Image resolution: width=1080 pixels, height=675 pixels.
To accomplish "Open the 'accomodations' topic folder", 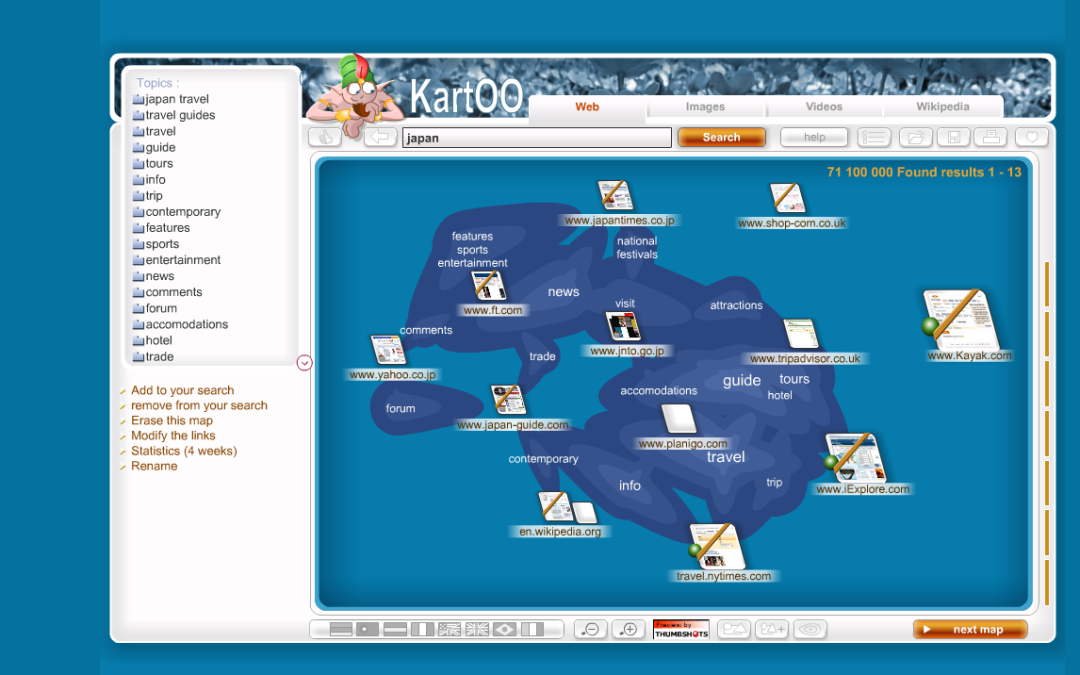I will point(180,324).
